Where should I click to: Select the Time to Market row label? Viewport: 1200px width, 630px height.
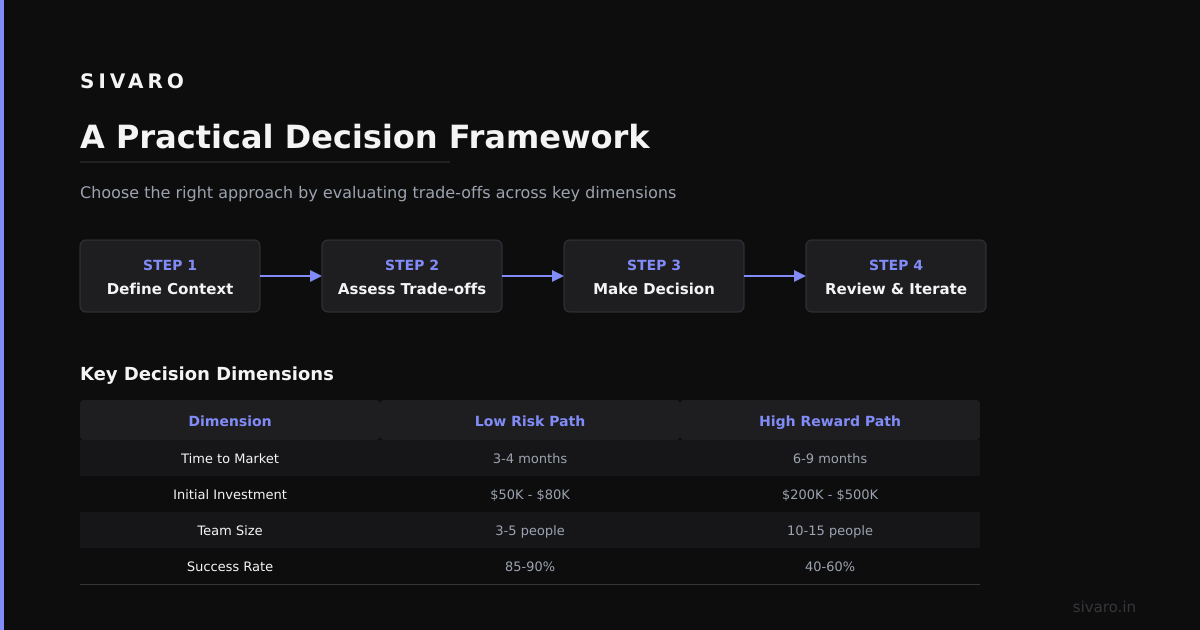point(230,458)
